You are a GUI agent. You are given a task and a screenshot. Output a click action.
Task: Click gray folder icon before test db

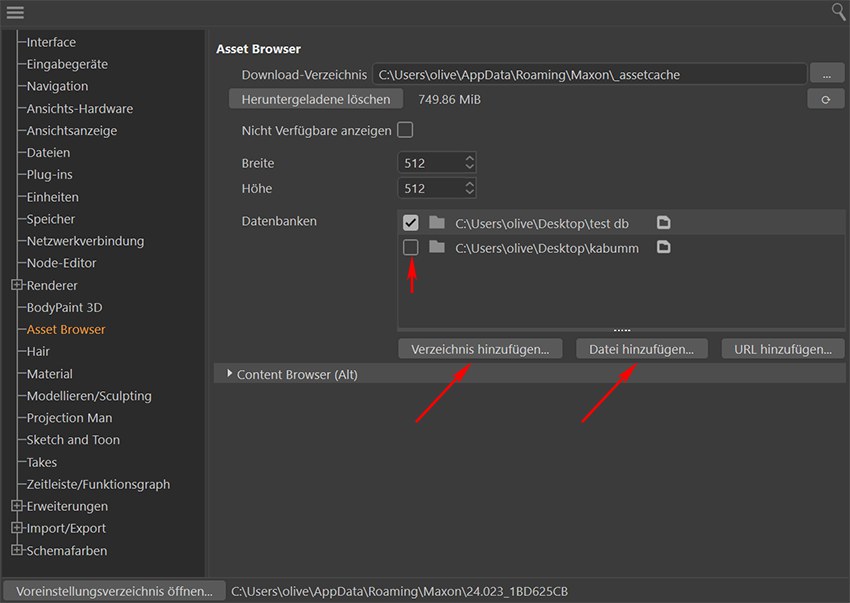click(436, 222)
